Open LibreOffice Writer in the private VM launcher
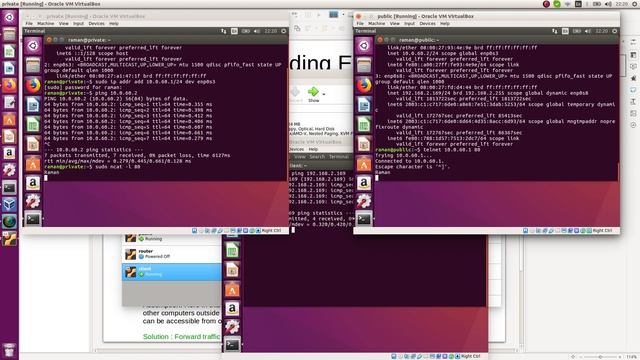Viewport: 640px width, 360px height. tap(33, 105)
